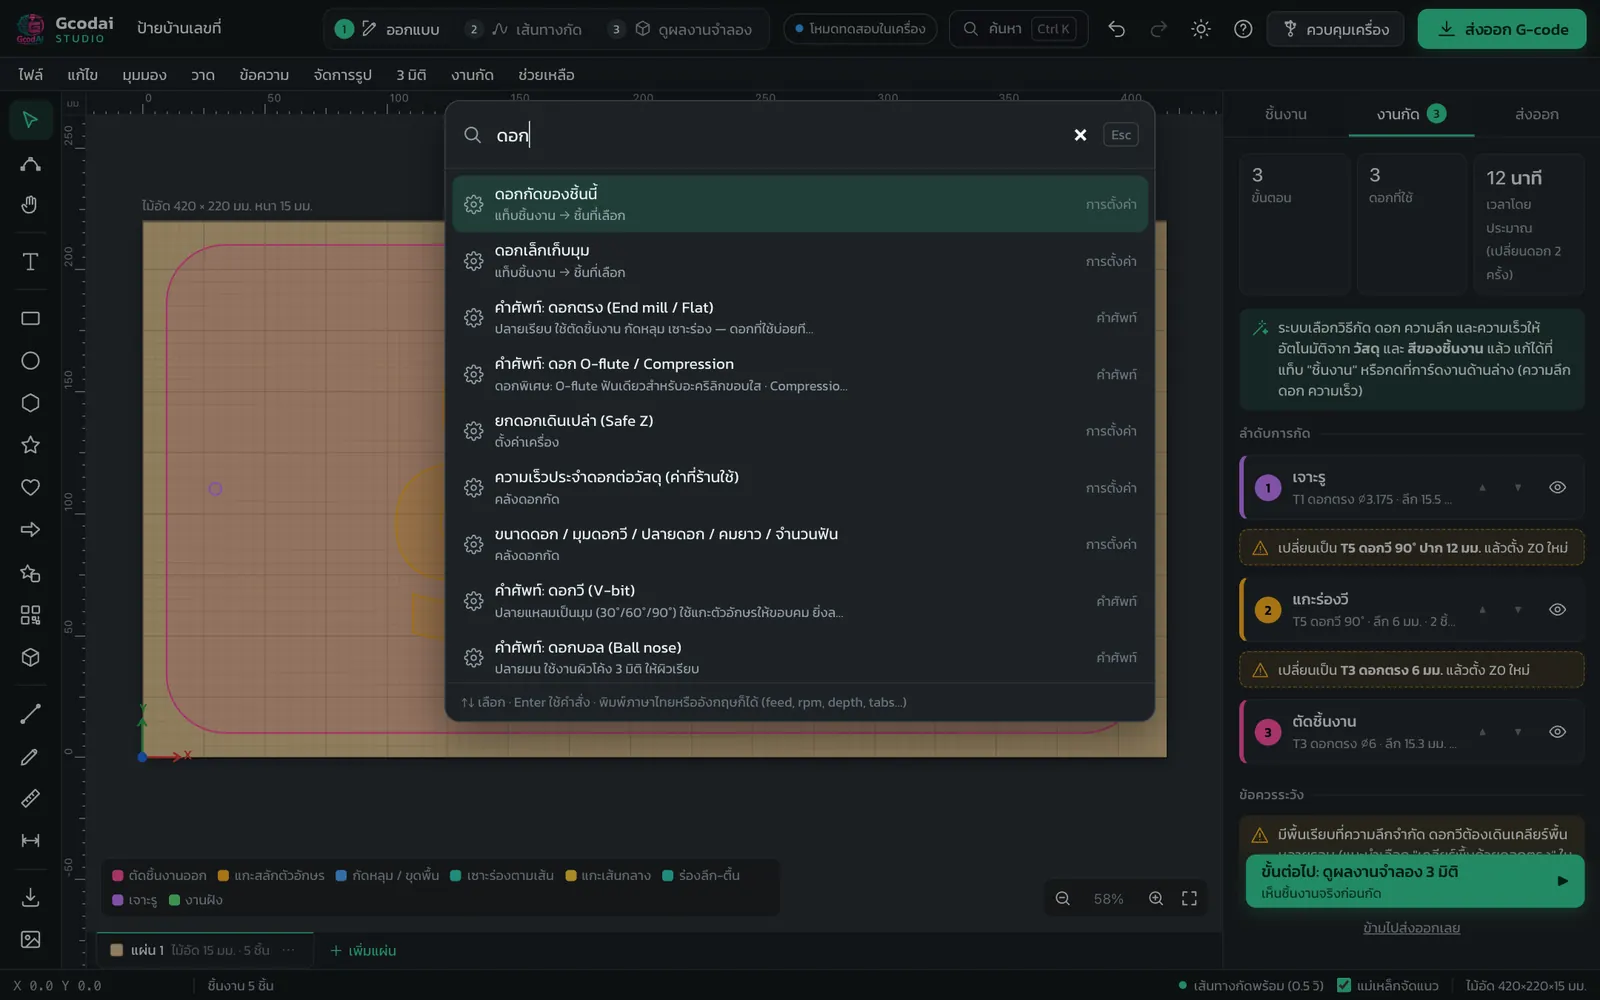Switch to the ส่งออก tab
This screenshot has width=1600, height=1000.
(x=1536, y=114)
